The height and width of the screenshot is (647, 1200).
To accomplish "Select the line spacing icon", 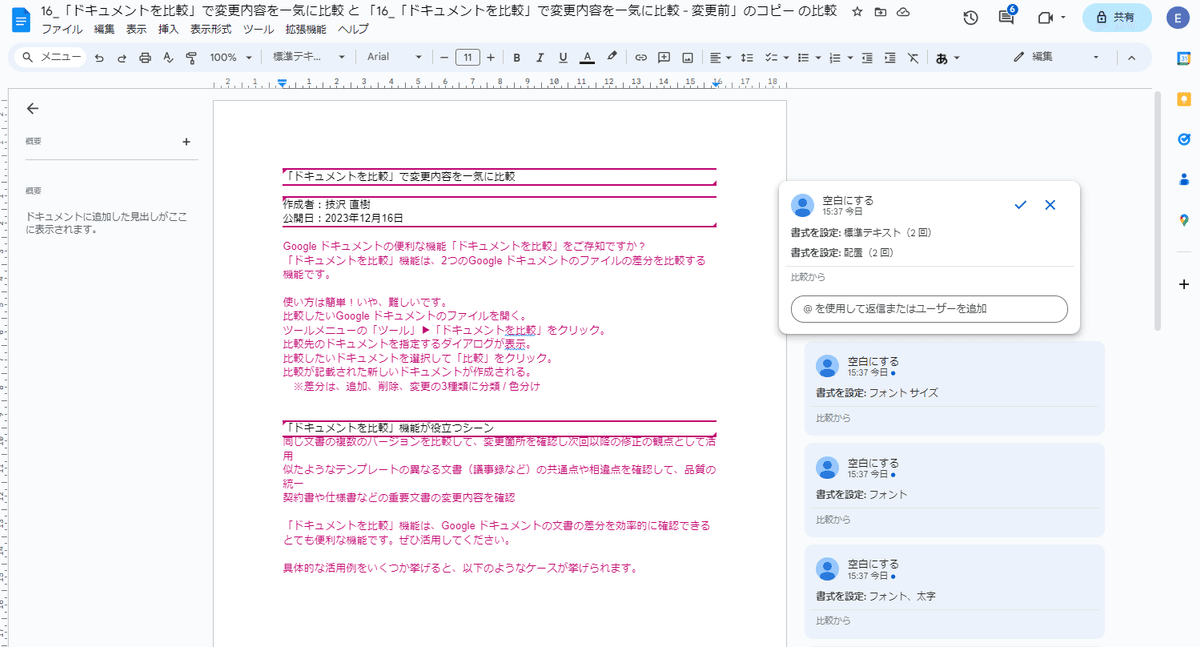I will click(746, 57).
